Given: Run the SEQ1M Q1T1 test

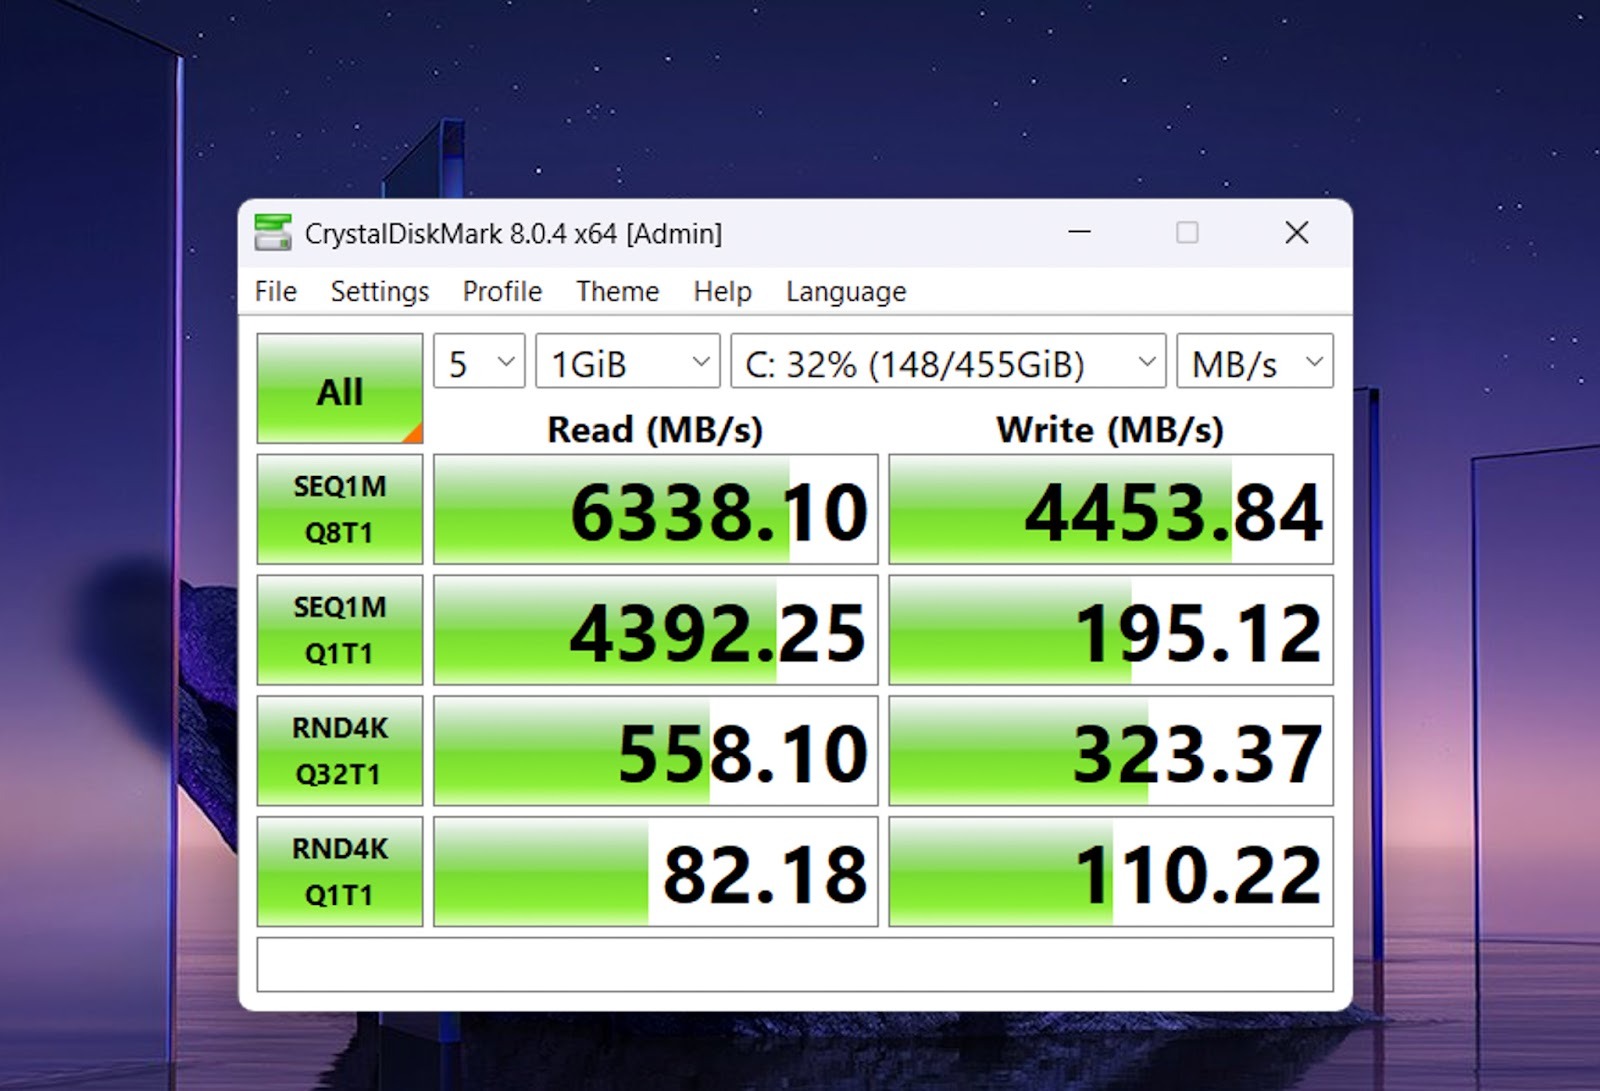Looking at the screenshot, I should (x=340, y=630).
